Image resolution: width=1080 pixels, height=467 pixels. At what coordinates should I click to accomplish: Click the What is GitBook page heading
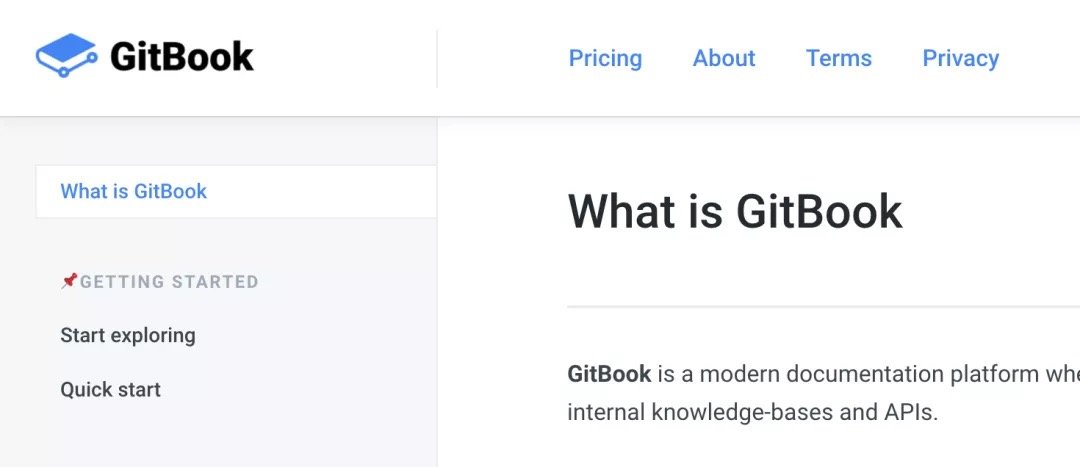(x=735, y=211)
